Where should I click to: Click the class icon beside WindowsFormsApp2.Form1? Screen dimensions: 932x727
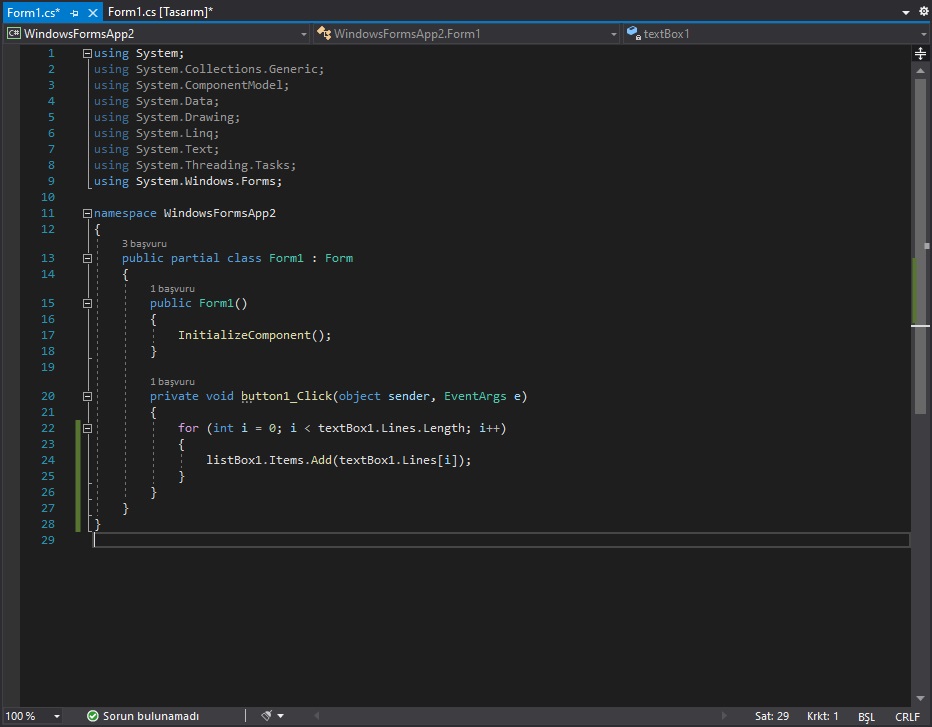click(323, 33)
